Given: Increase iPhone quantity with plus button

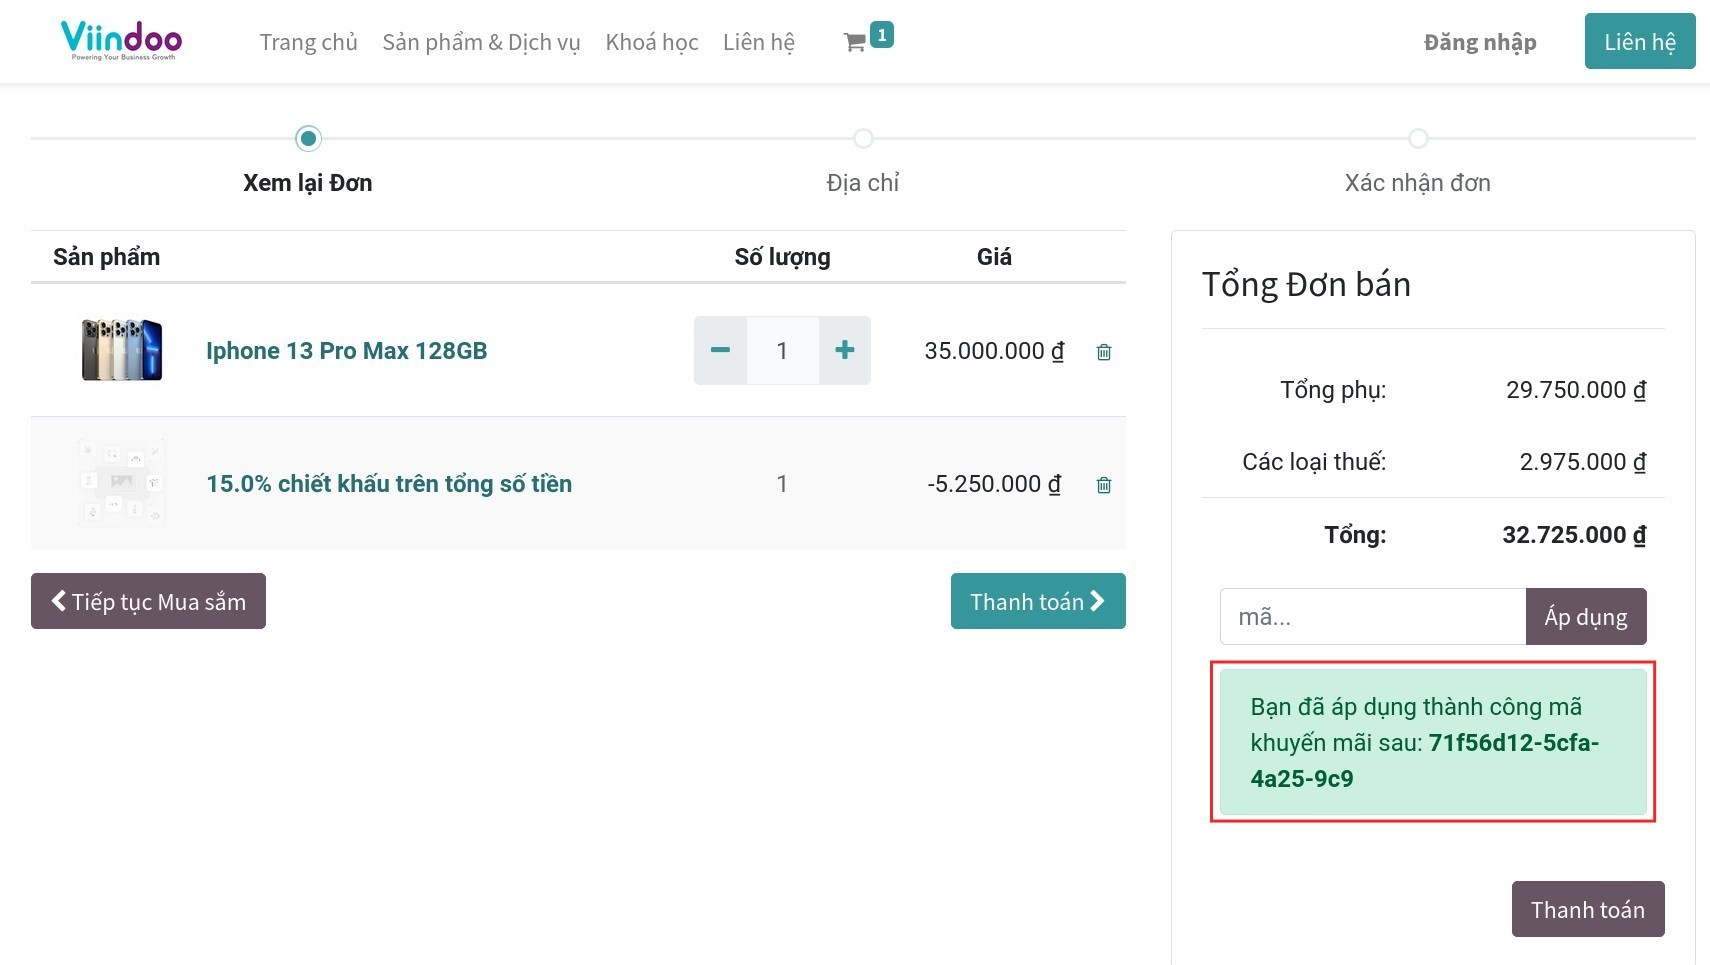Looking at the screenshot, I should coord(844,351).
